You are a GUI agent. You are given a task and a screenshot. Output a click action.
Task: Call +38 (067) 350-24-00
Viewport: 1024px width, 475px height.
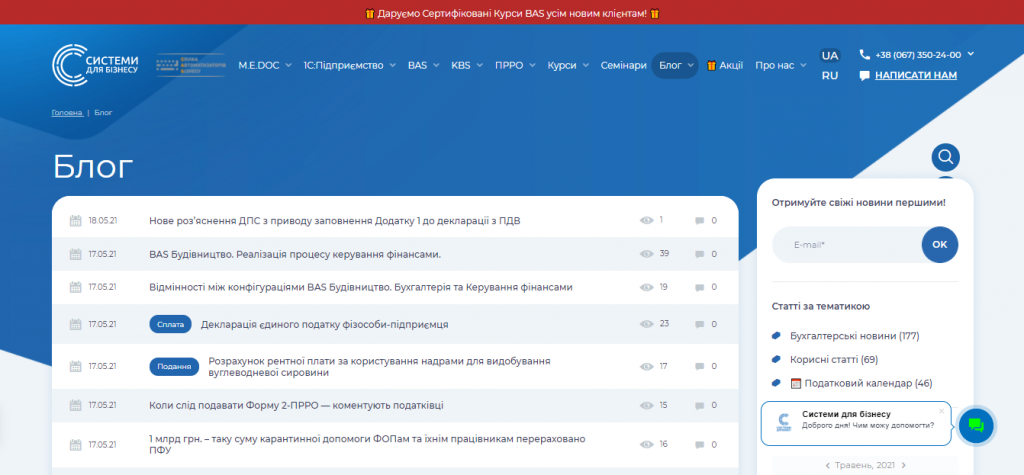918,55
